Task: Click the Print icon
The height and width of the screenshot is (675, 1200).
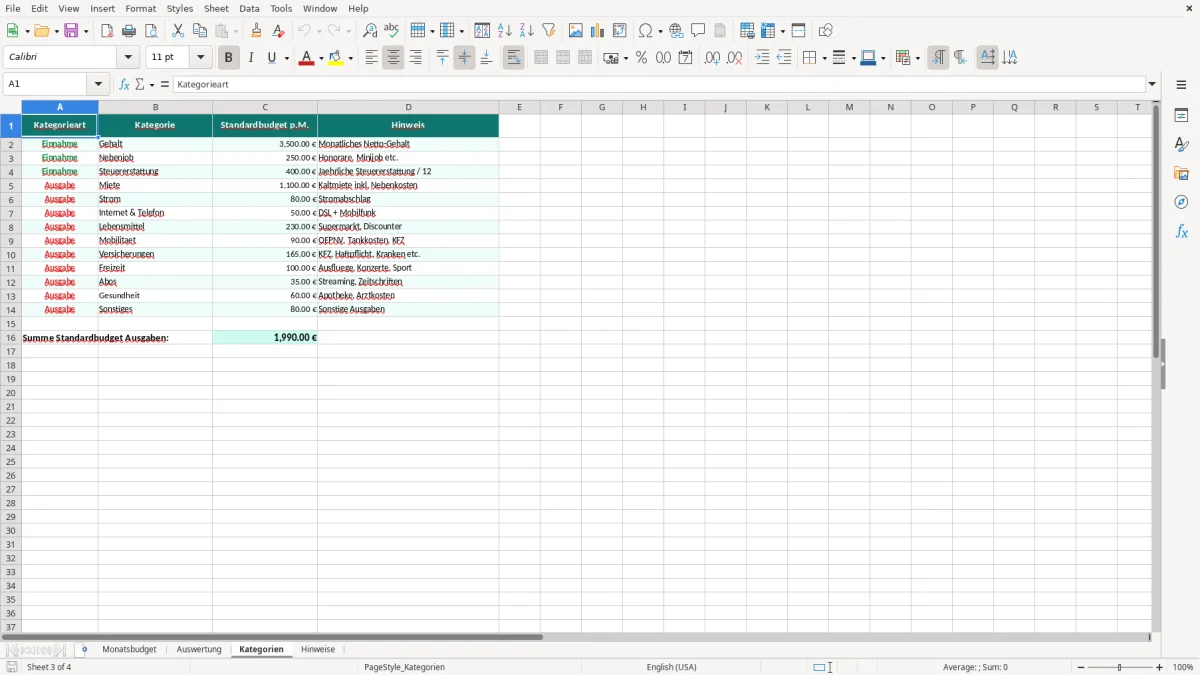Action: 129,31
